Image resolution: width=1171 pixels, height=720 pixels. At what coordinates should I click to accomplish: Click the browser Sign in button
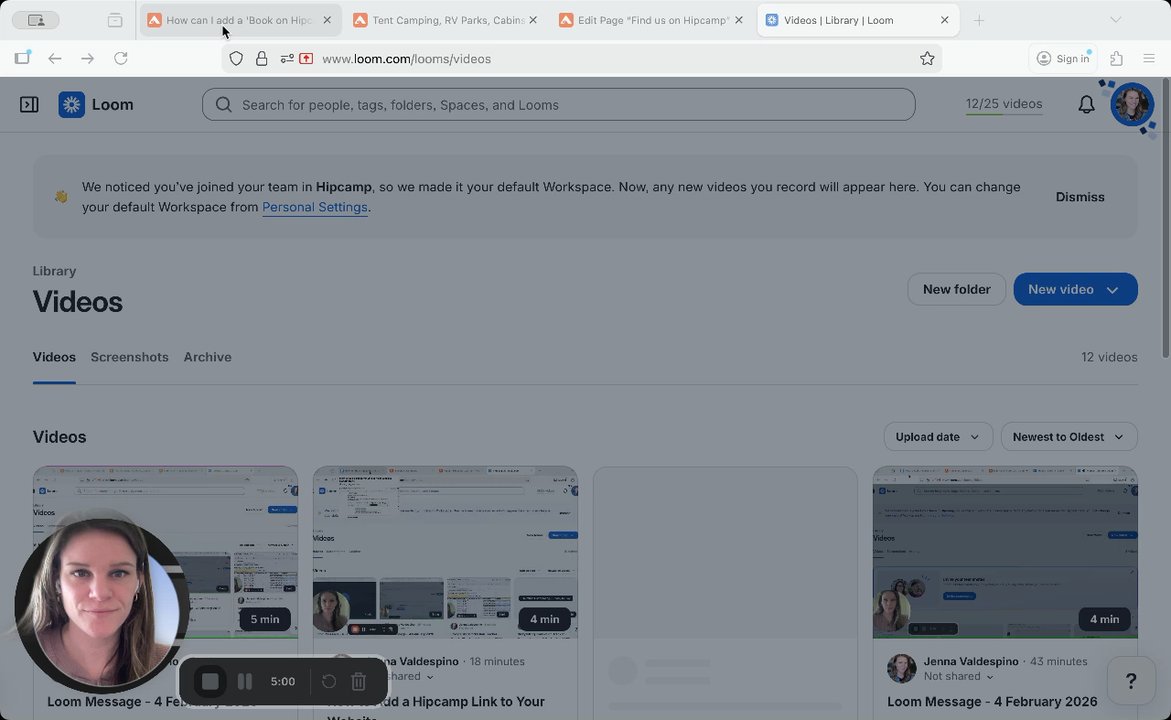pyautogui.click(x=1063, y=58)
